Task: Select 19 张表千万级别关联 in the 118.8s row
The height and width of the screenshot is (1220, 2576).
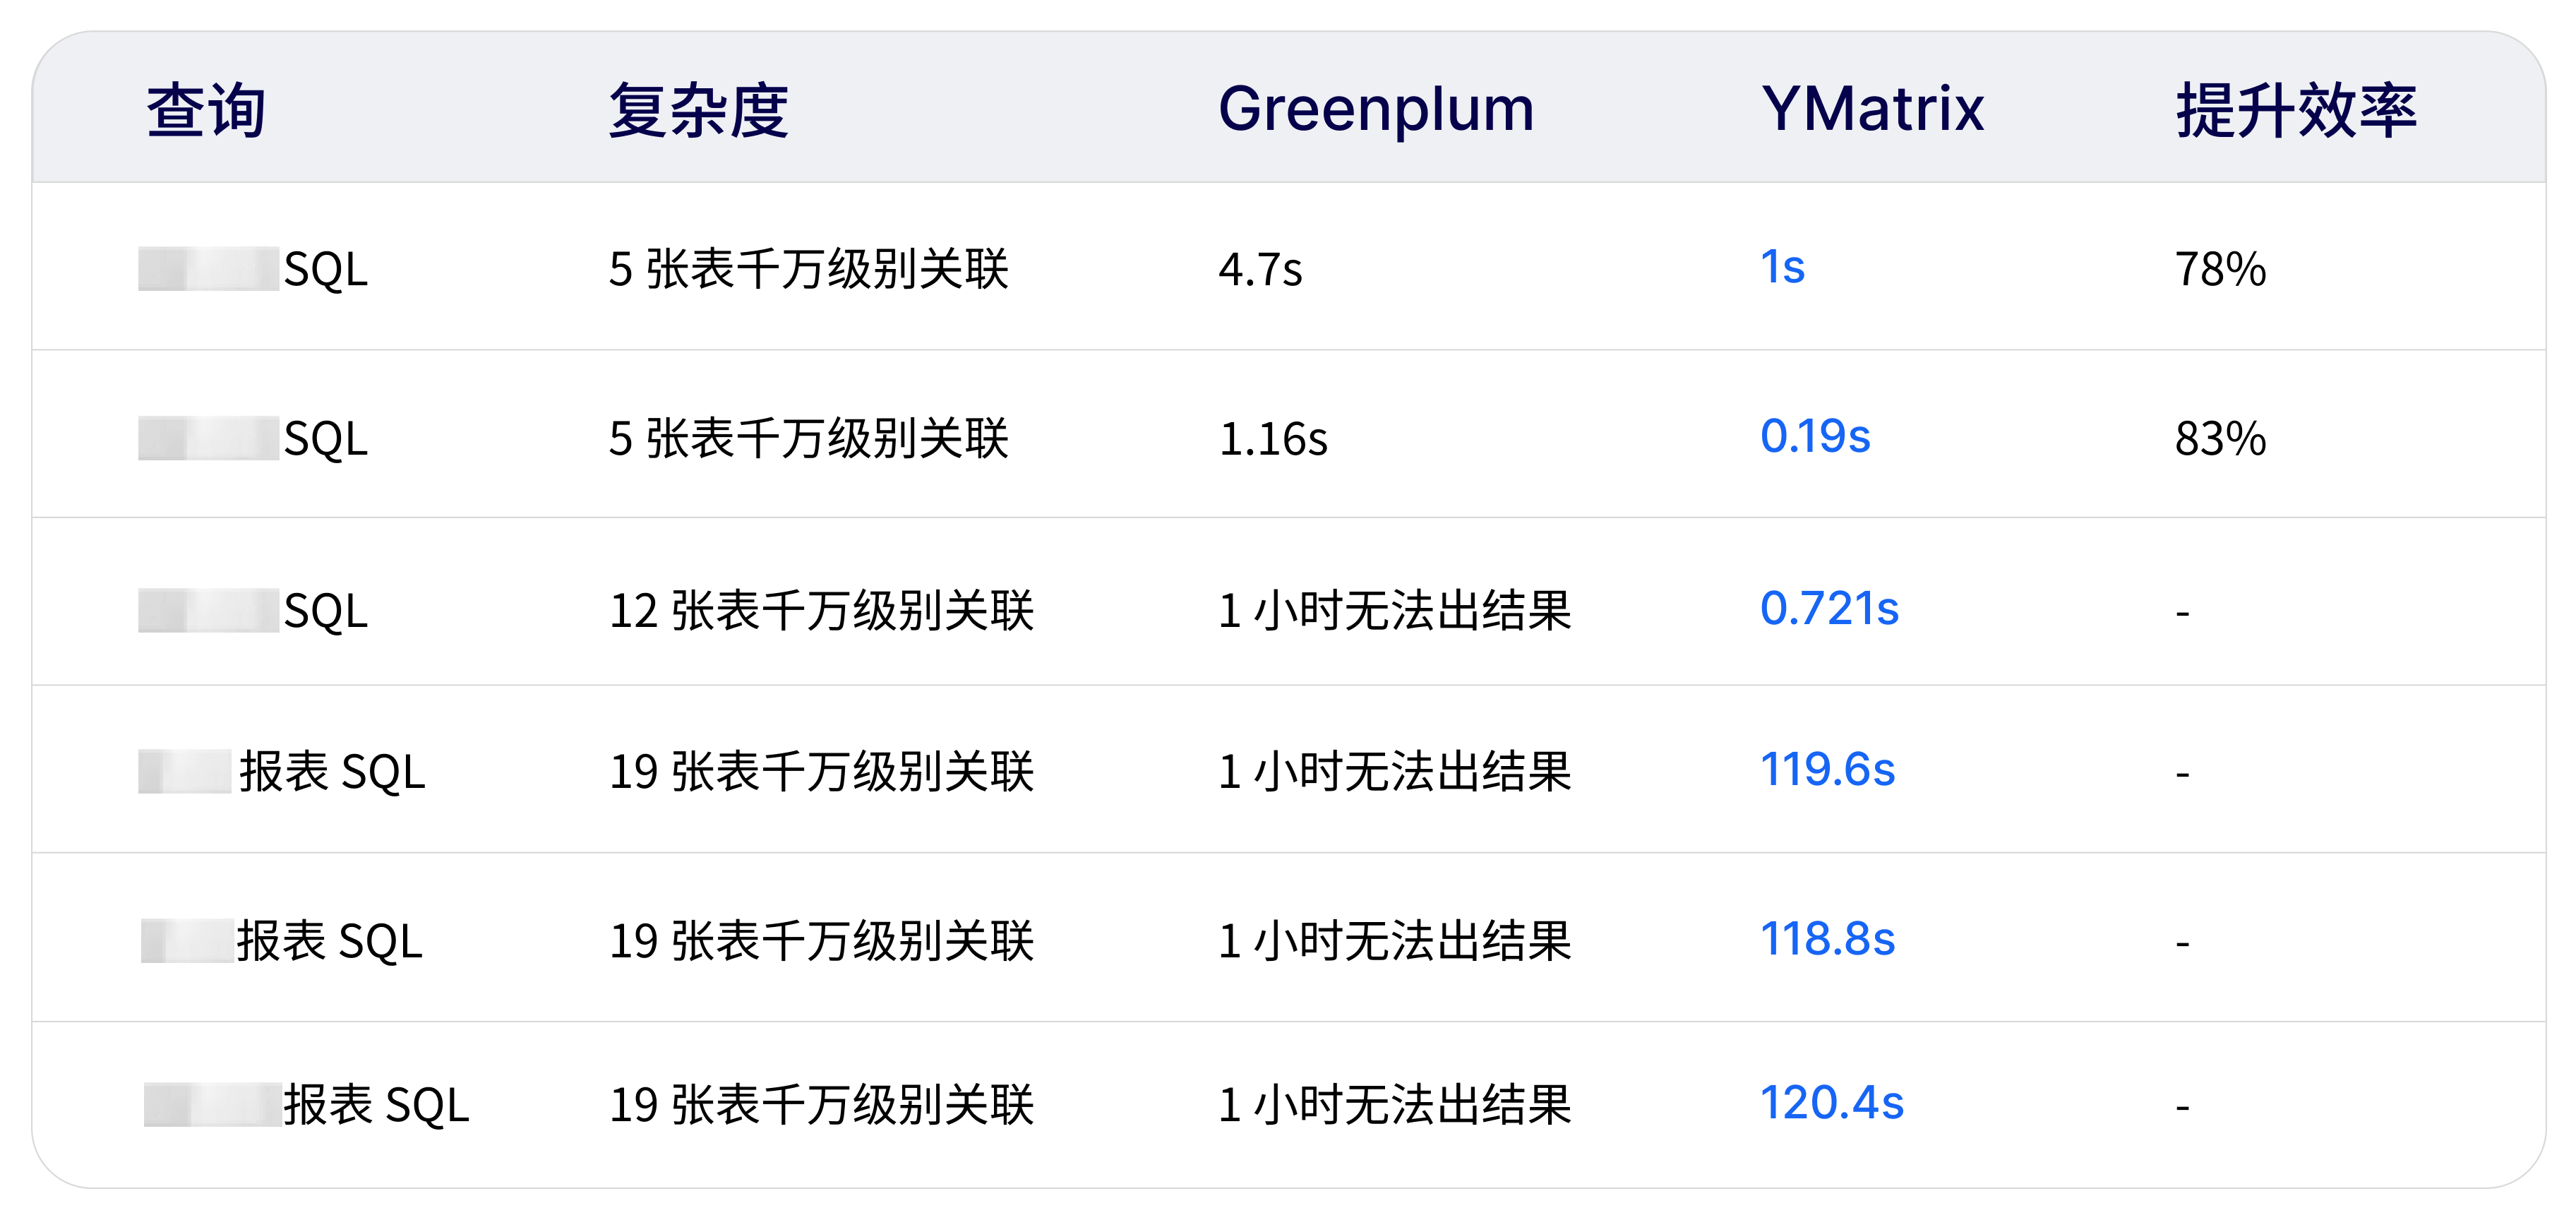Action: [x=821, y=941]
